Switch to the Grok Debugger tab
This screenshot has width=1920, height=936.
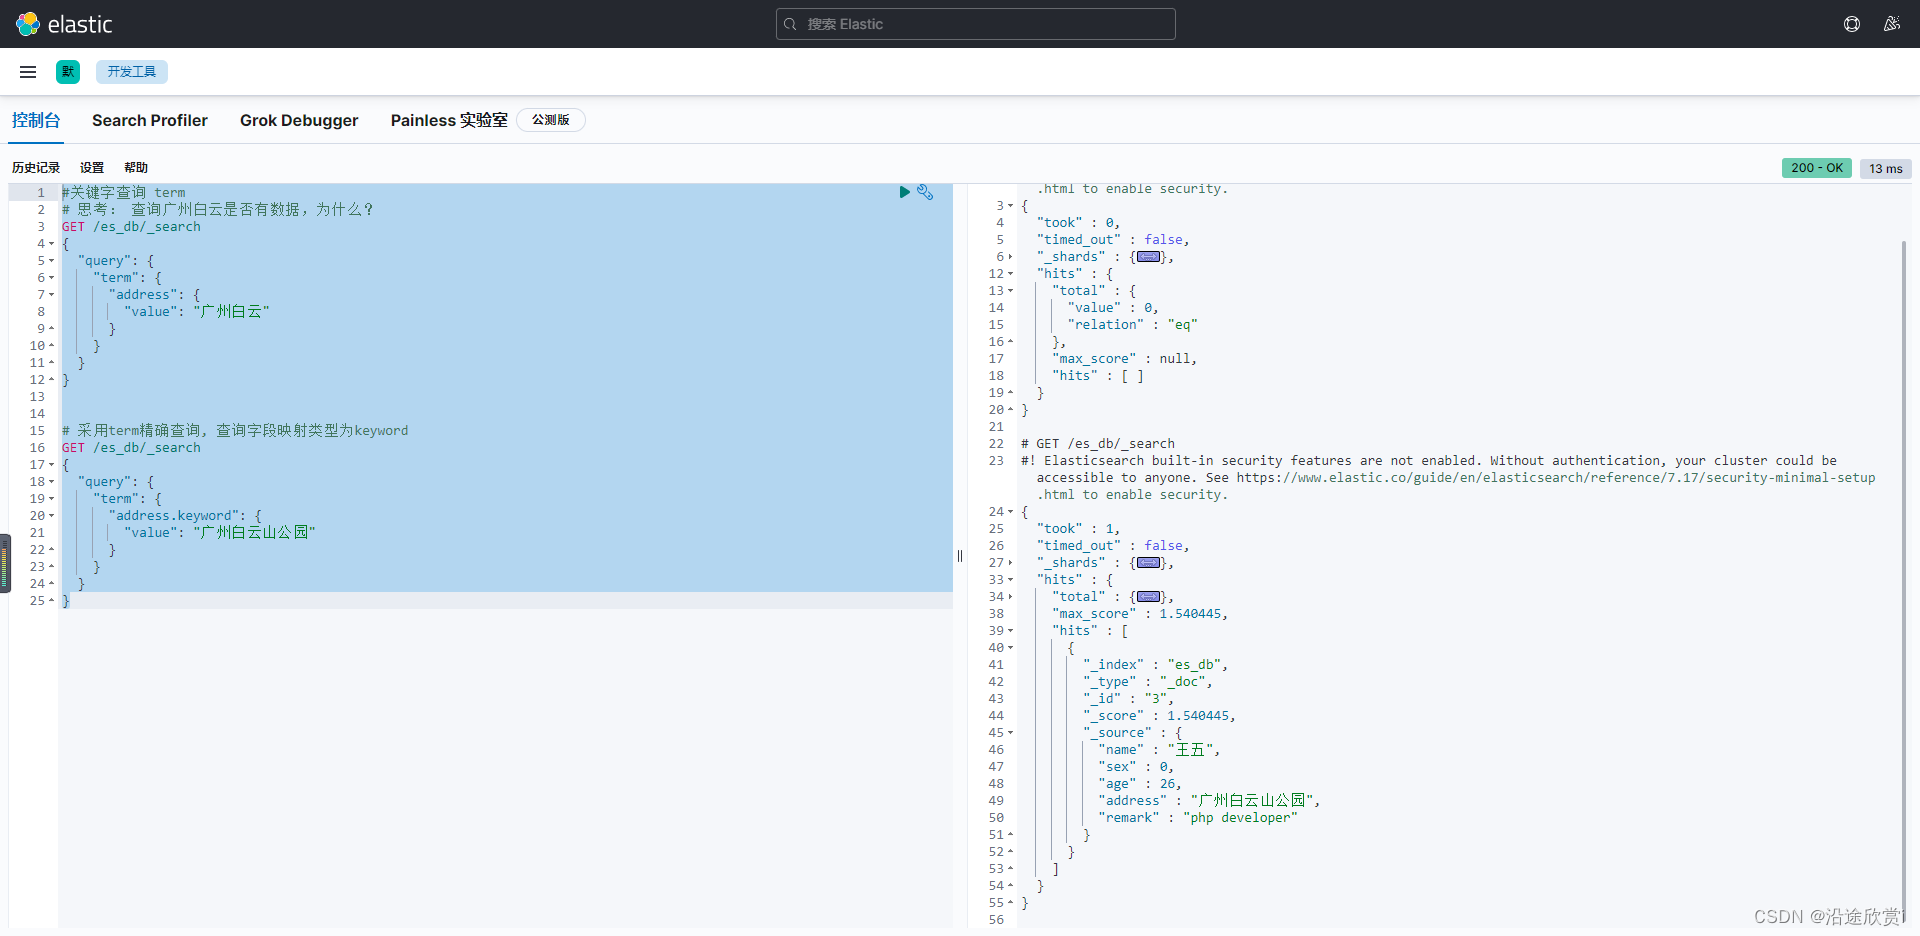299,120
